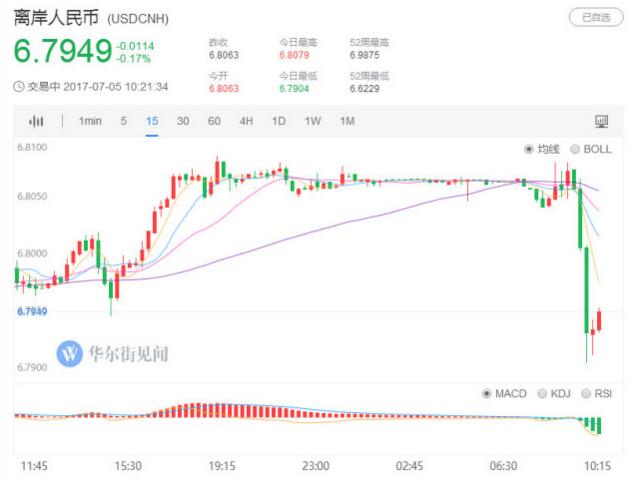
Task: Select the BOLL indicator radio
Action: (575, 149)
